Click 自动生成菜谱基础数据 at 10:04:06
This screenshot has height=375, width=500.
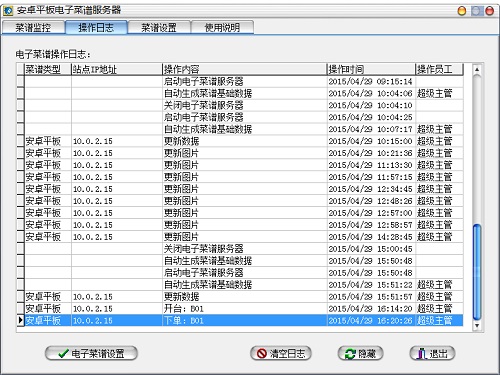coord(244,93)
